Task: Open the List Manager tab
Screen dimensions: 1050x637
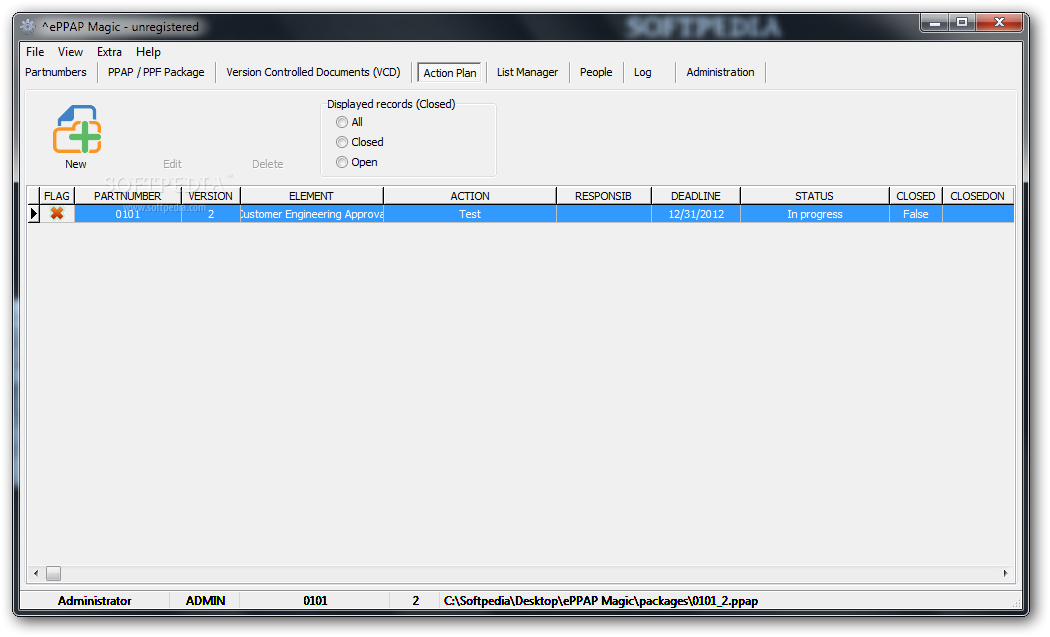Action: (527, 72)
